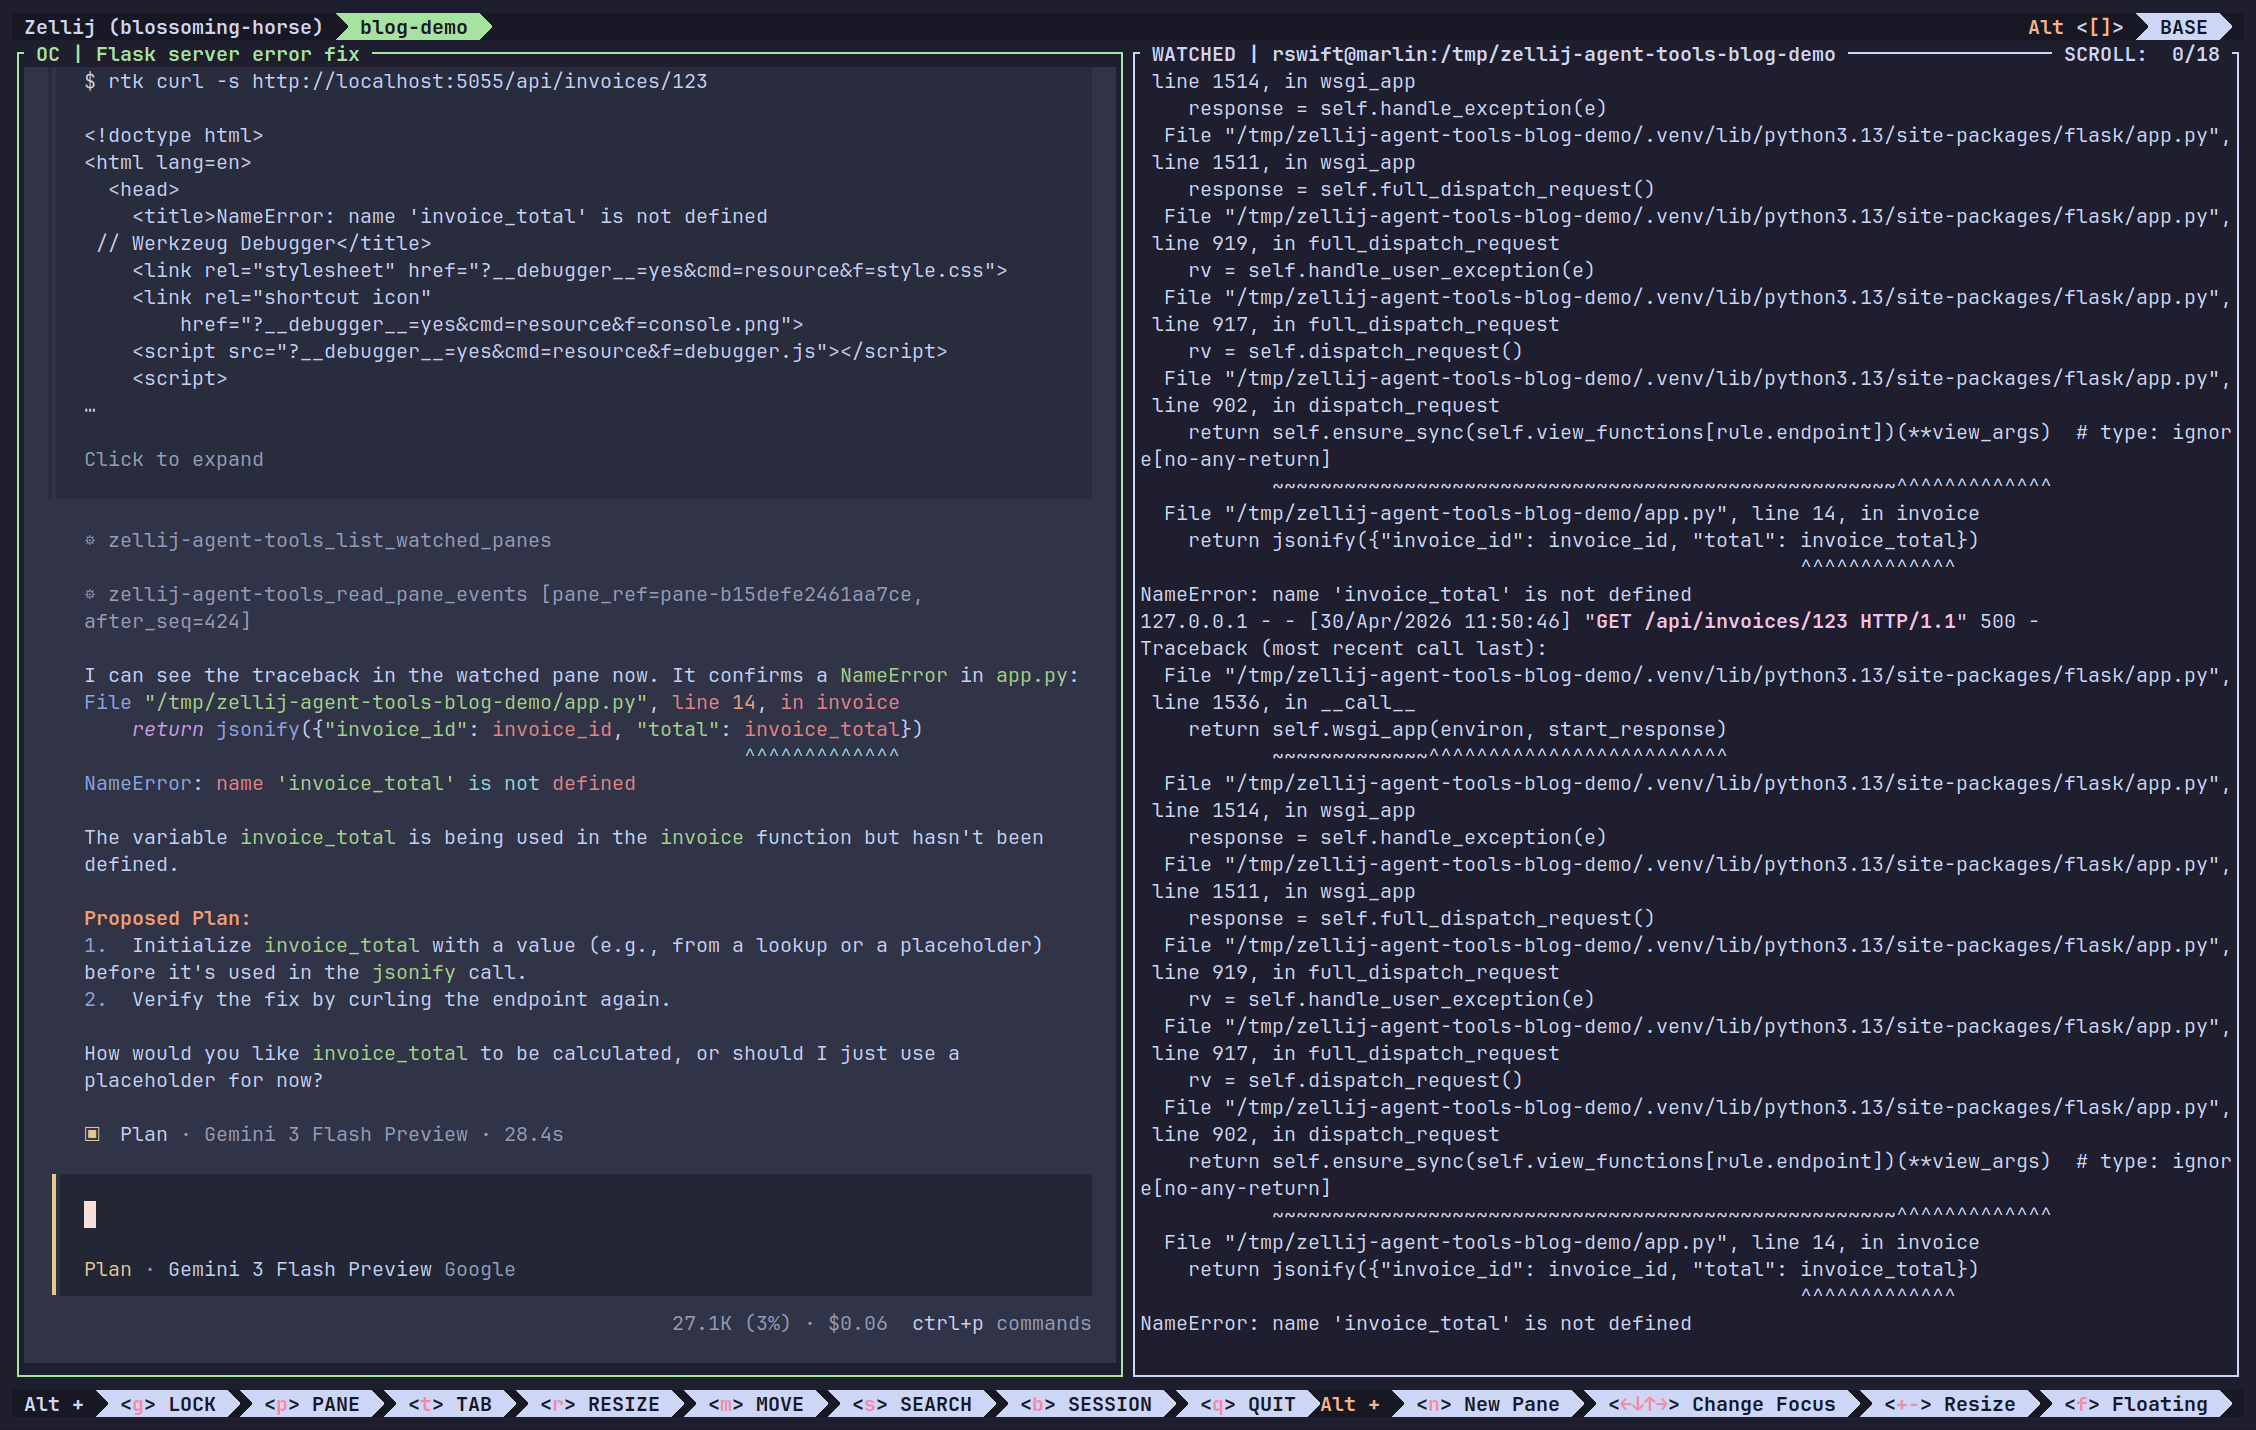Click plan step '1. Initialize invoice_total with a value'
The image size is (2256, 1430).
[564, 958]
